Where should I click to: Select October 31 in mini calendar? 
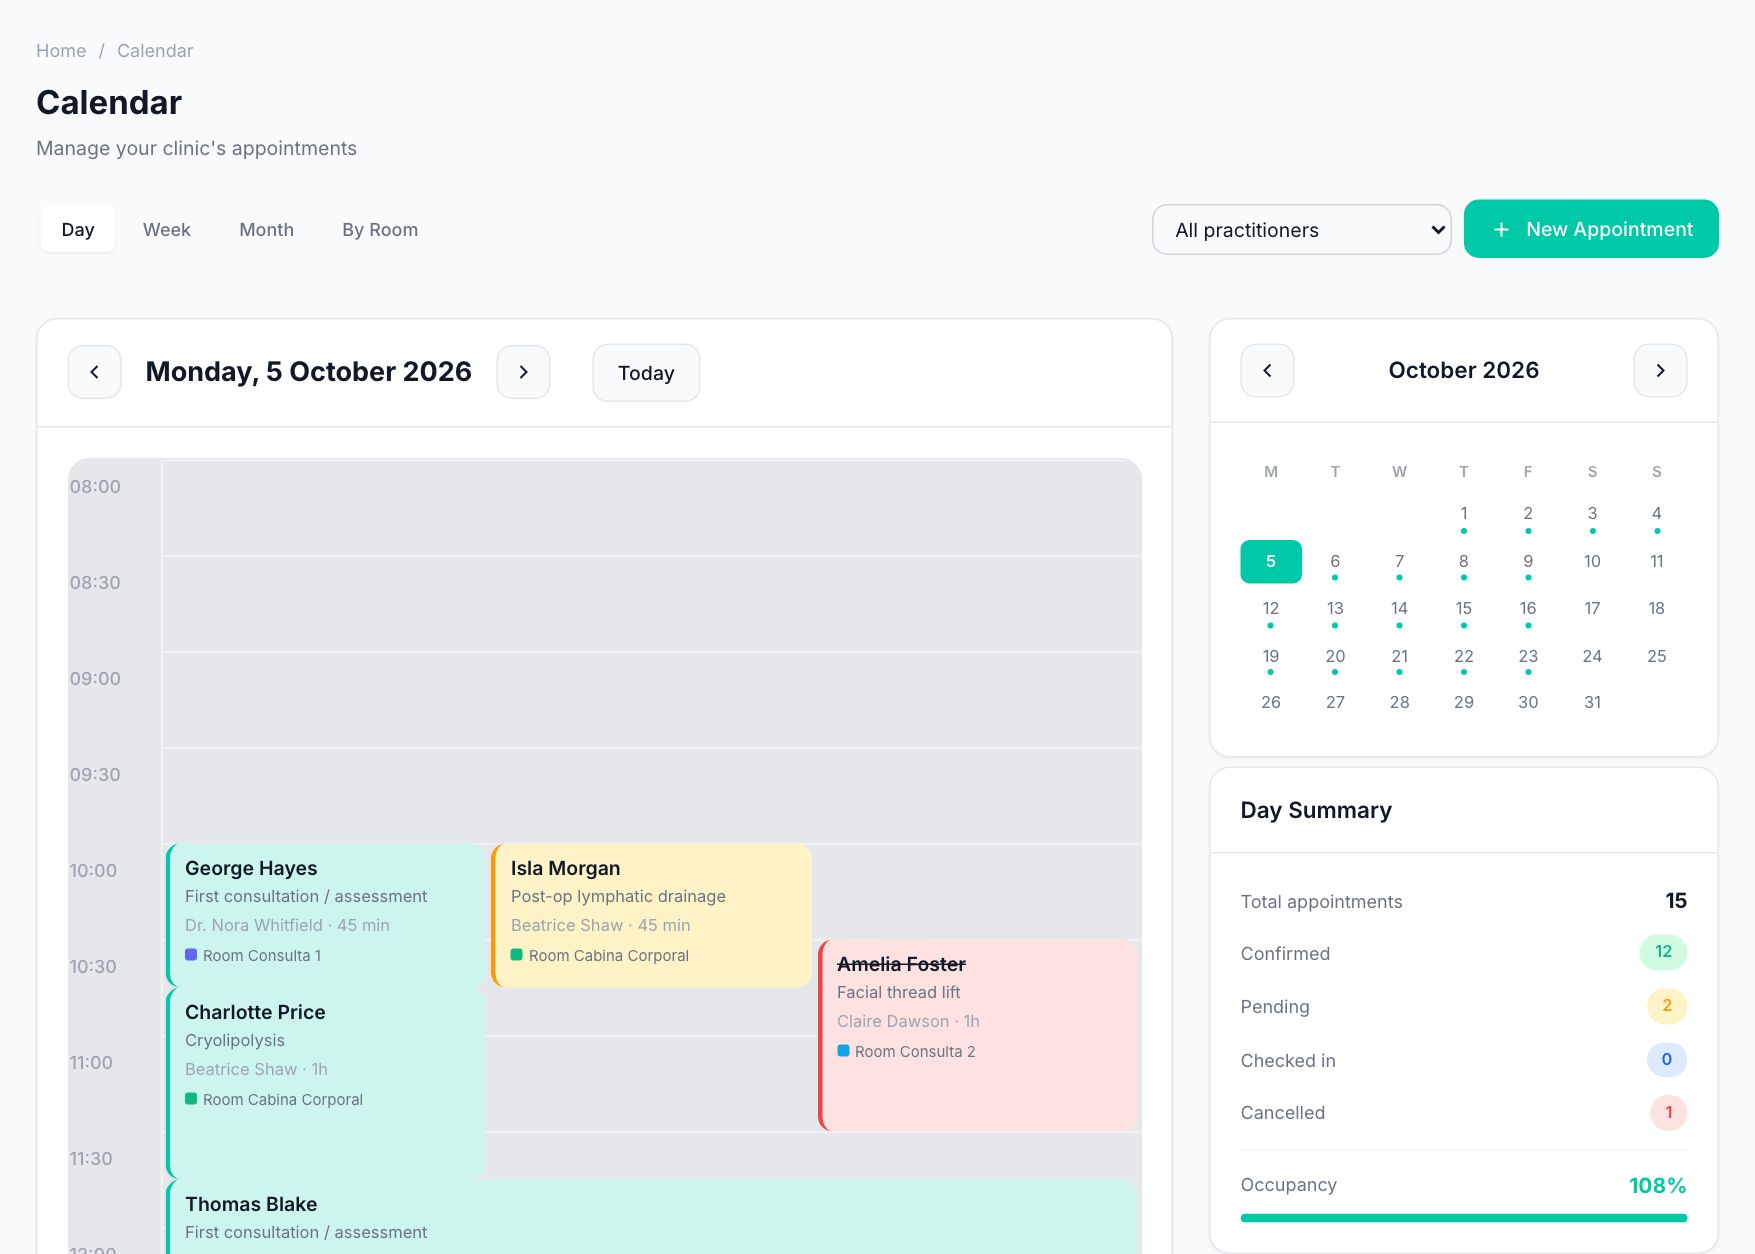tap(1592, 703)
